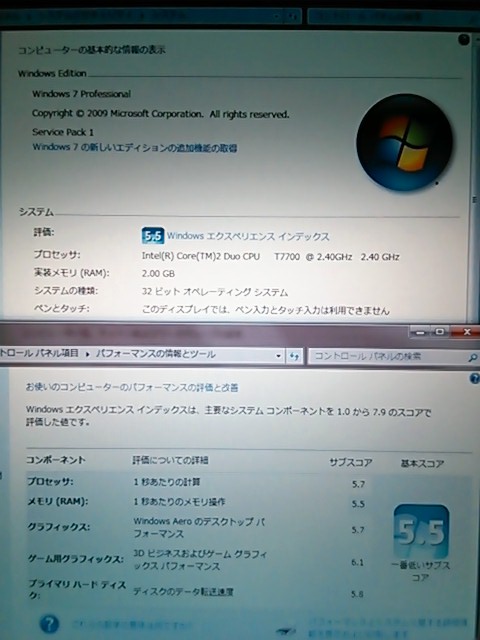Click the gaming graphics subscore 6.1

click(358, 562)
